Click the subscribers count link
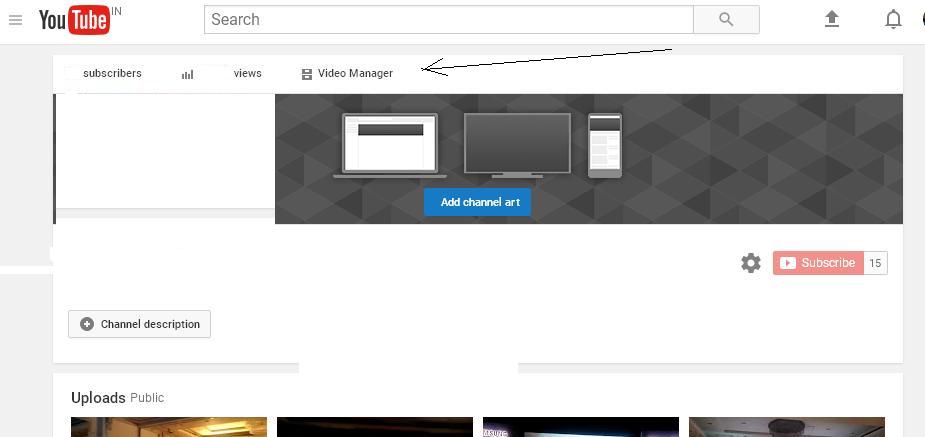This screenshot has height=437, width=925. click(x=112, y=74)
